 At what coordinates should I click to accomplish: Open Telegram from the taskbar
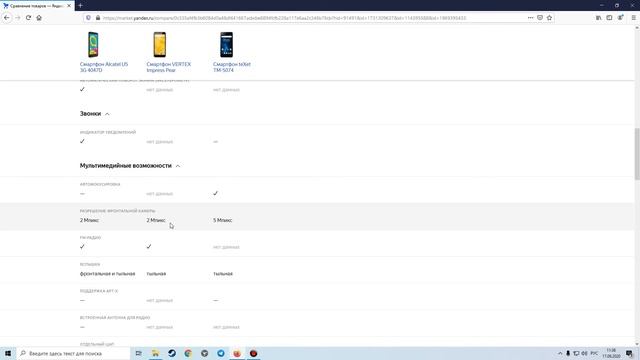click(x=221, y=353)
